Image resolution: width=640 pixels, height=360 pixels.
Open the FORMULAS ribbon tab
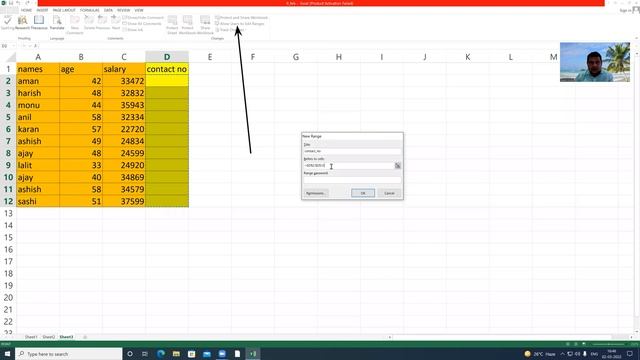(89, 10)
